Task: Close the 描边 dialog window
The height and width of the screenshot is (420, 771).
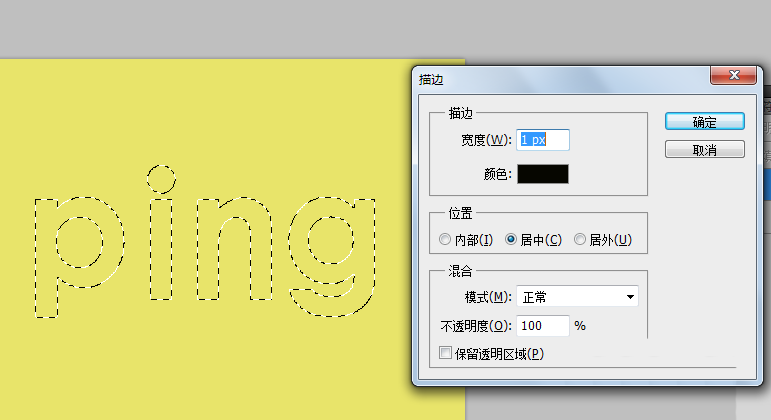Action: [733, 75]
